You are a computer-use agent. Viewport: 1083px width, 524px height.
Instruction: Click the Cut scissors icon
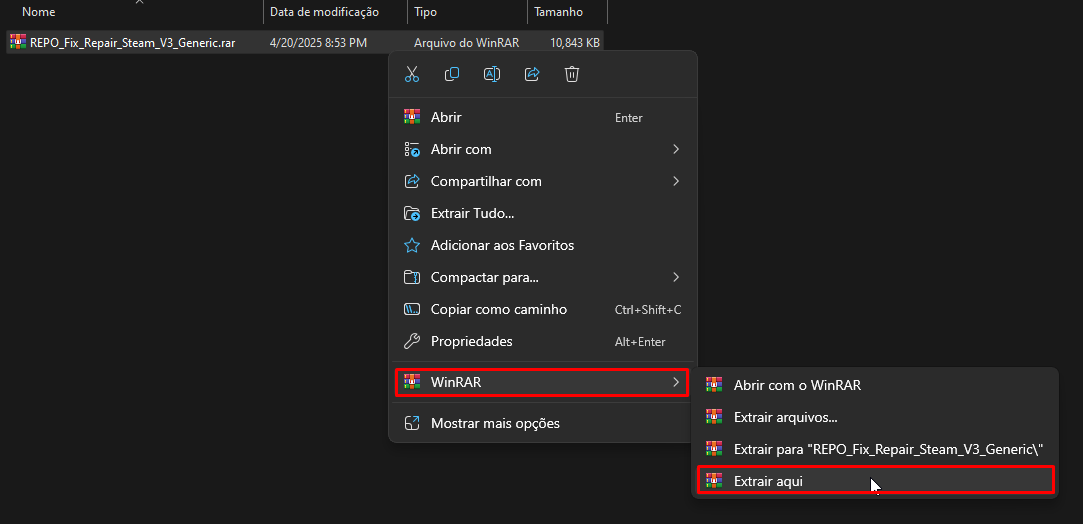[412, 75]
